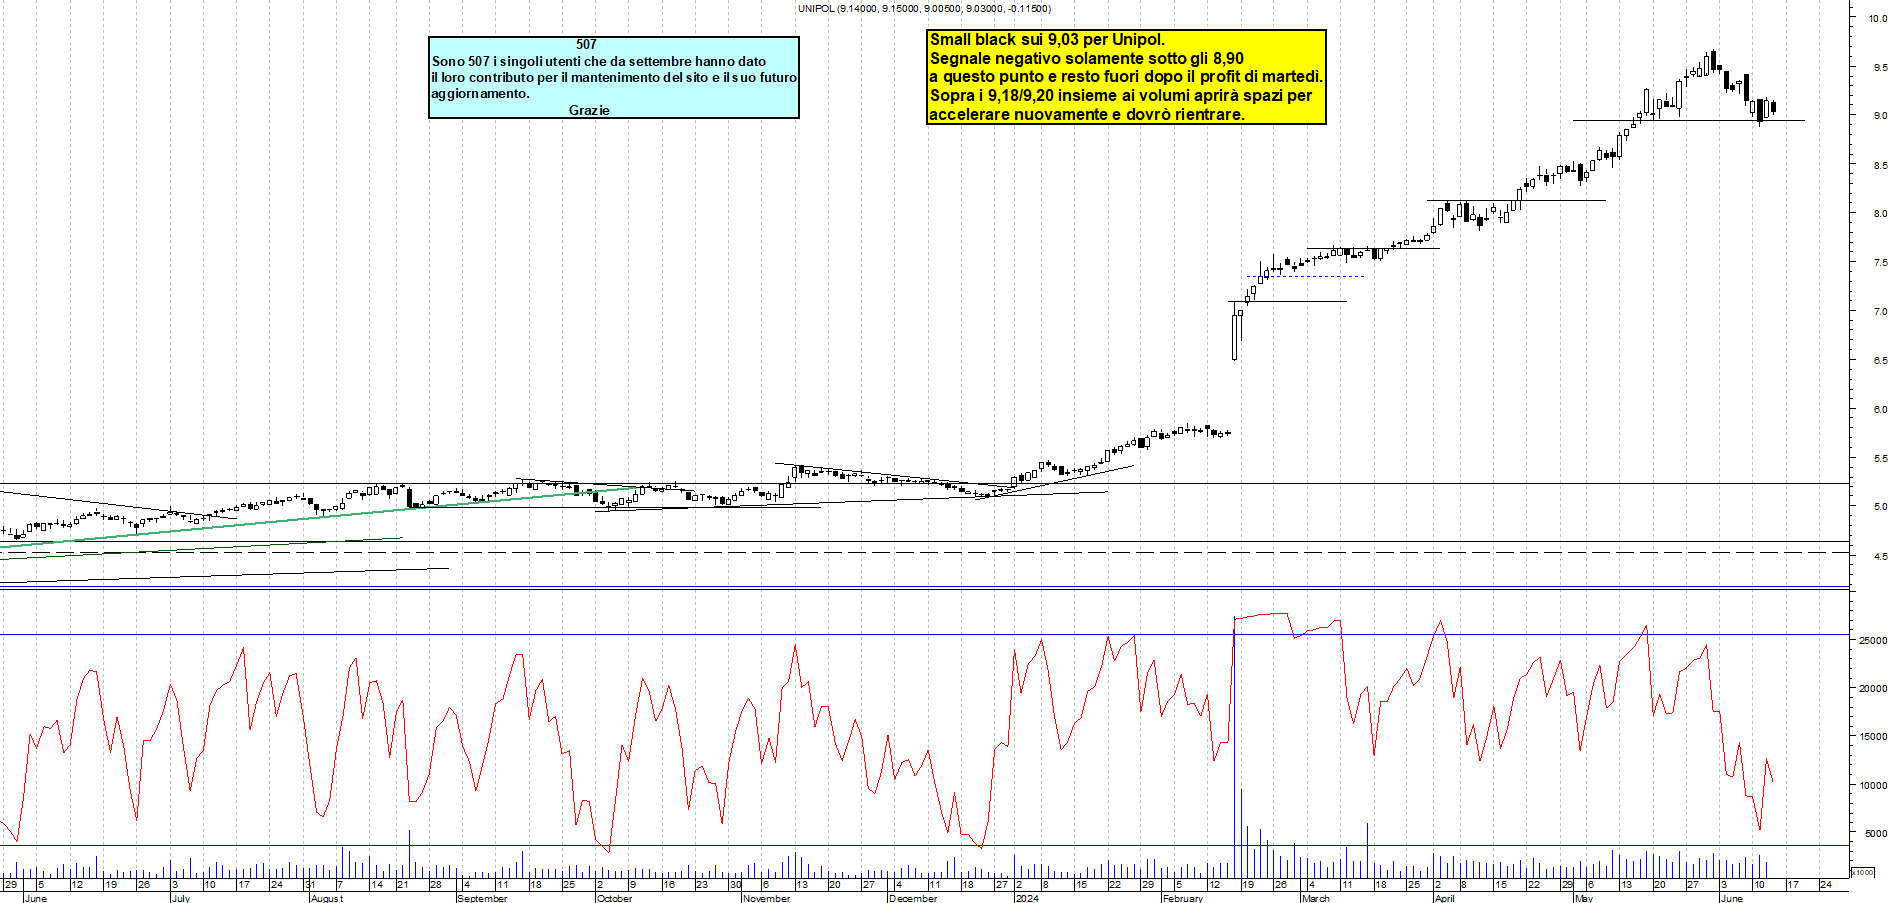Image resolution: width=1890 pixels, height=903 pixels.
Task: Click the 8.5 price axis label
Action: (x=1880, y=166)
